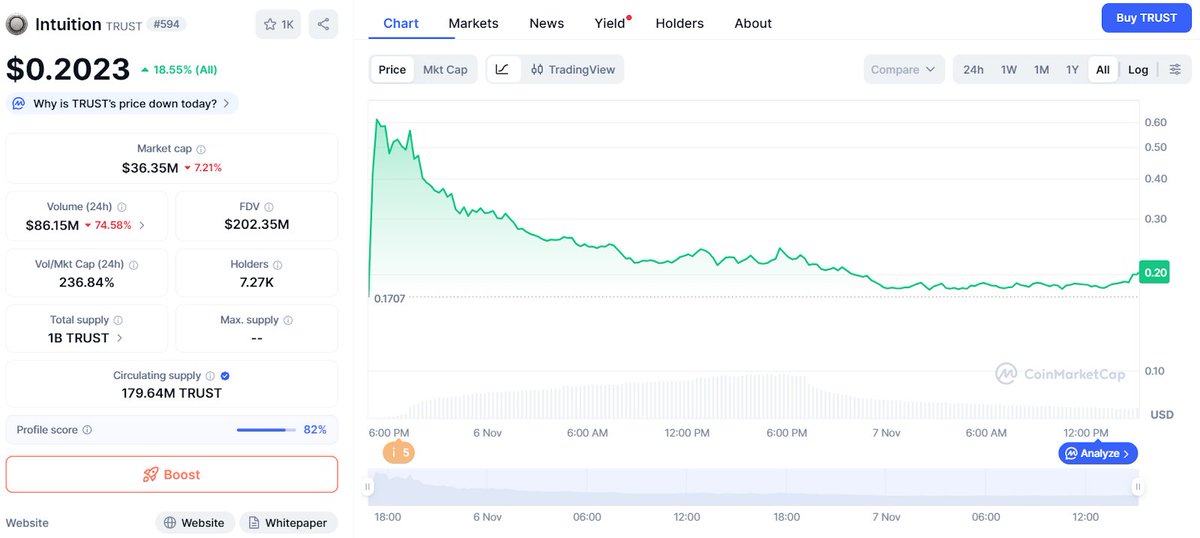Click the FDV info icon
Image resolution: width=1200 pixels, height=538 pixels.
[x=269, y=206]
